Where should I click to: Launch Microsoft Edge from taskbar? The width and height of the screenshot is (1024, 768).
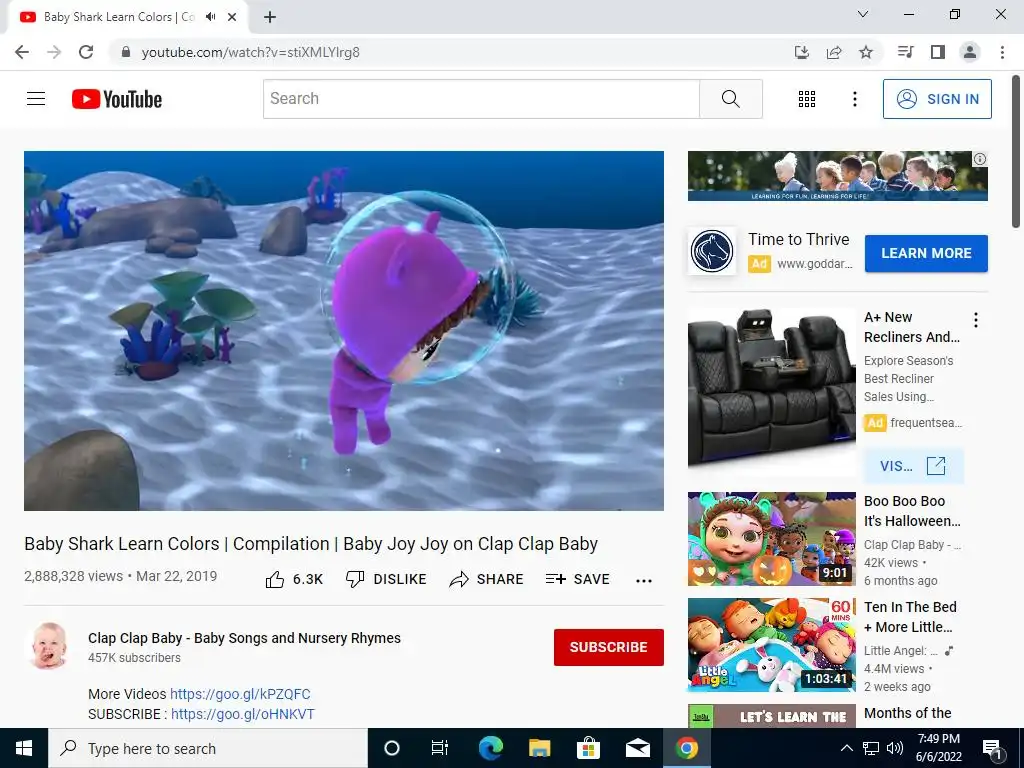coord(490,748)
